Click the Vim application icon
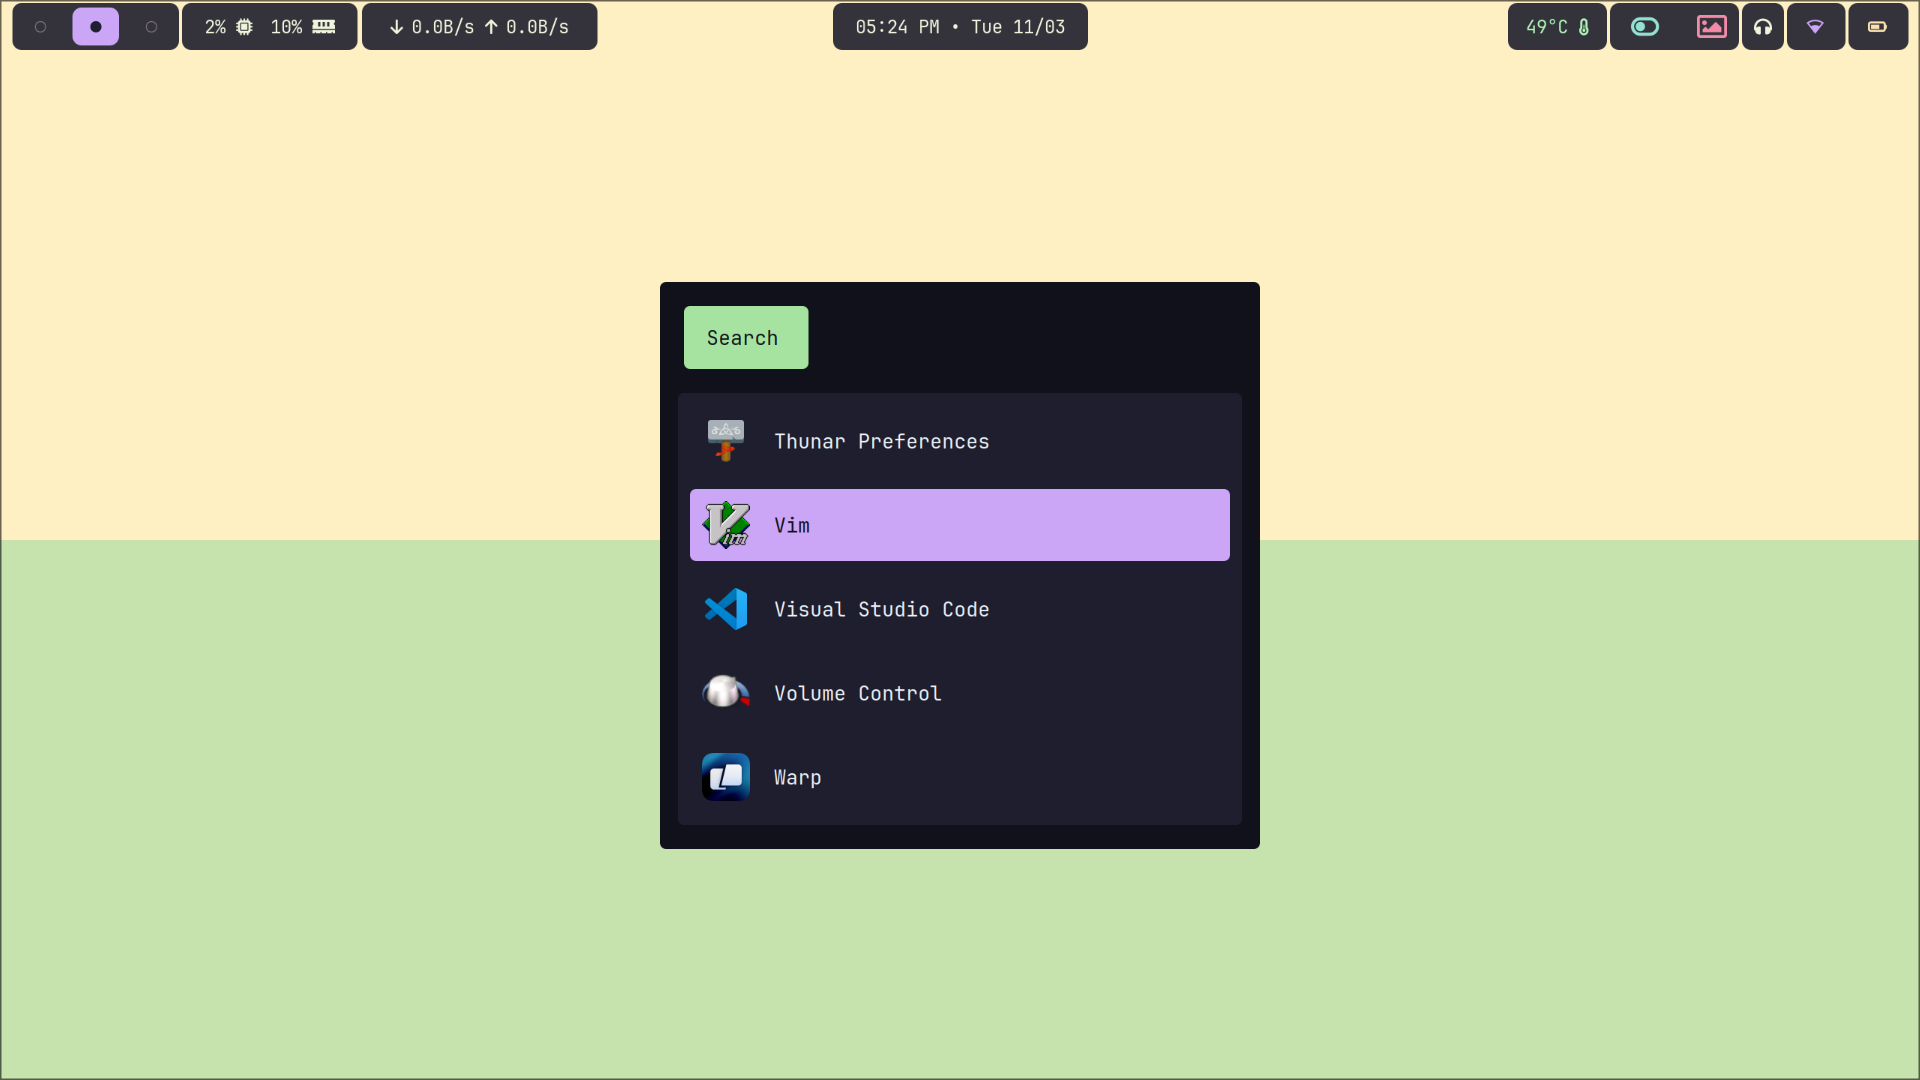 [x=726, y=525]
